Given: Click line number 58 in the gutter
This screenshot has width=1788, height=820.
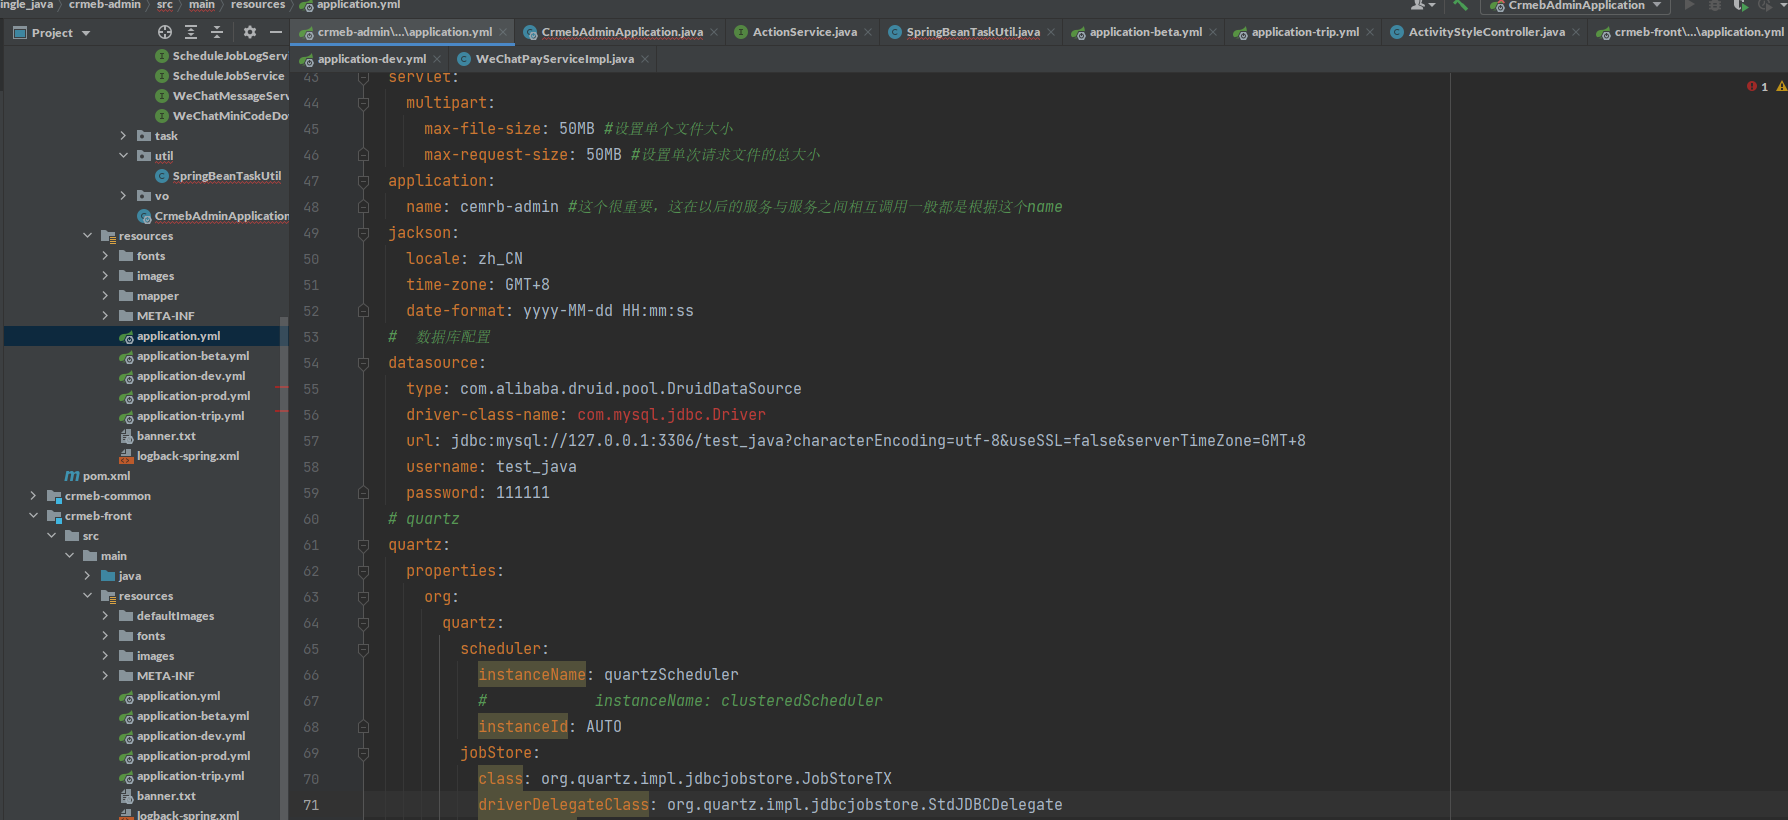Looking at the screenshot, I should coord(311,467).
